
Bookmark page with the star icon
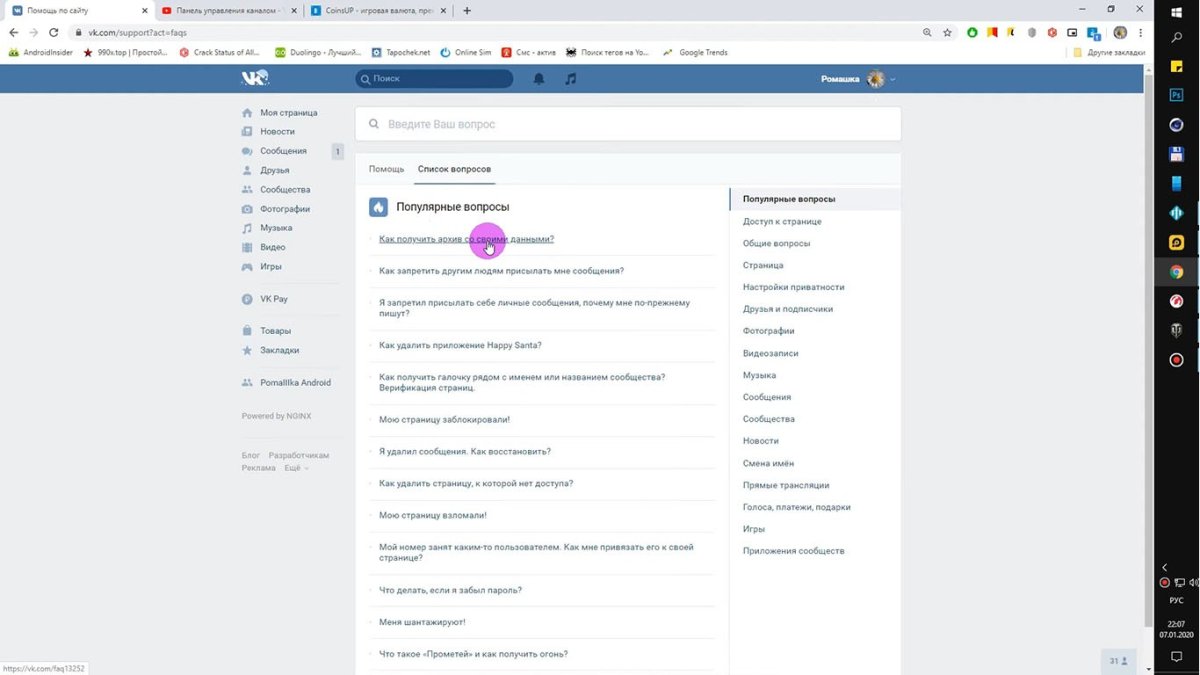(x=947, y=32)
